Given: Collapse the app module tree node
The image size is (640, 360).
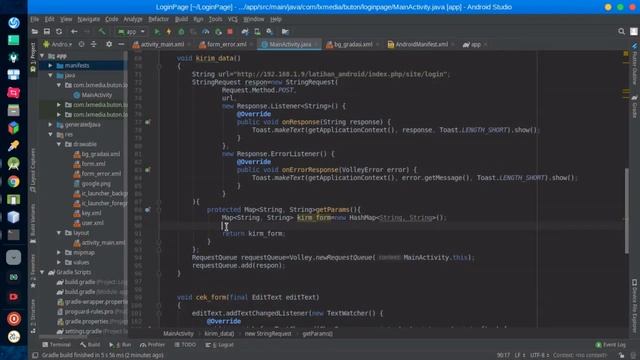Looking at the screenshot, I should pyautogui.click(x=42, y=56).
